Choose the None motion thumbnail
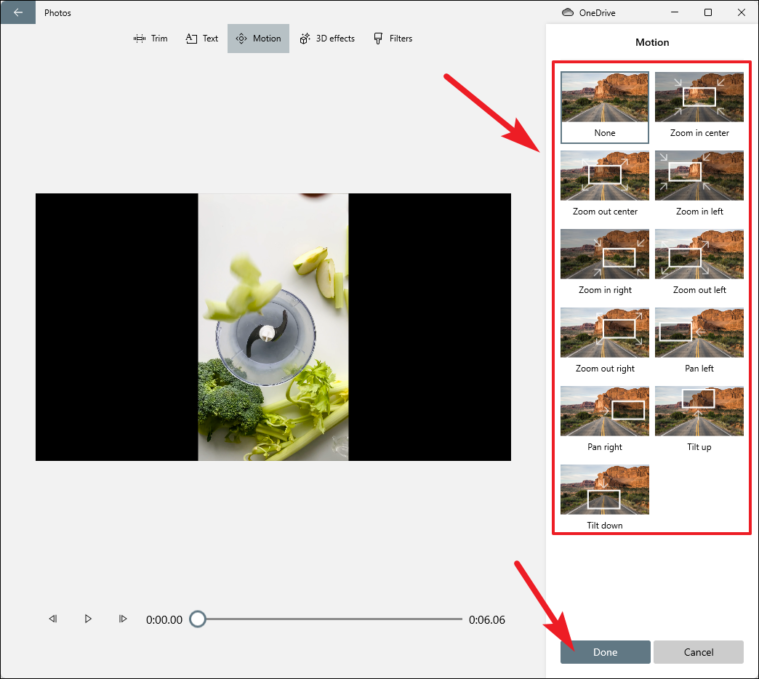 pos(605,107)
